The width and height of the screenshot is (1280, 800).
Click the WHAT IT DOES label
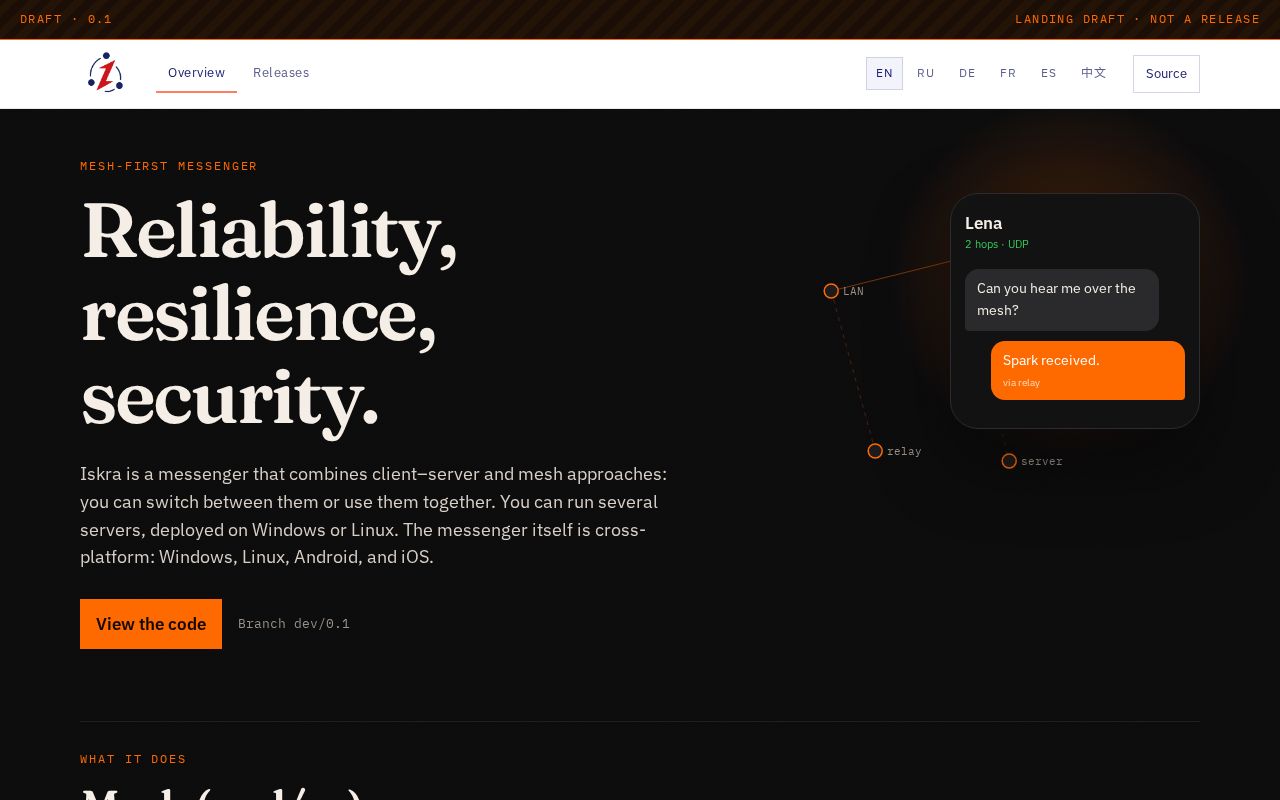point(133,759)
